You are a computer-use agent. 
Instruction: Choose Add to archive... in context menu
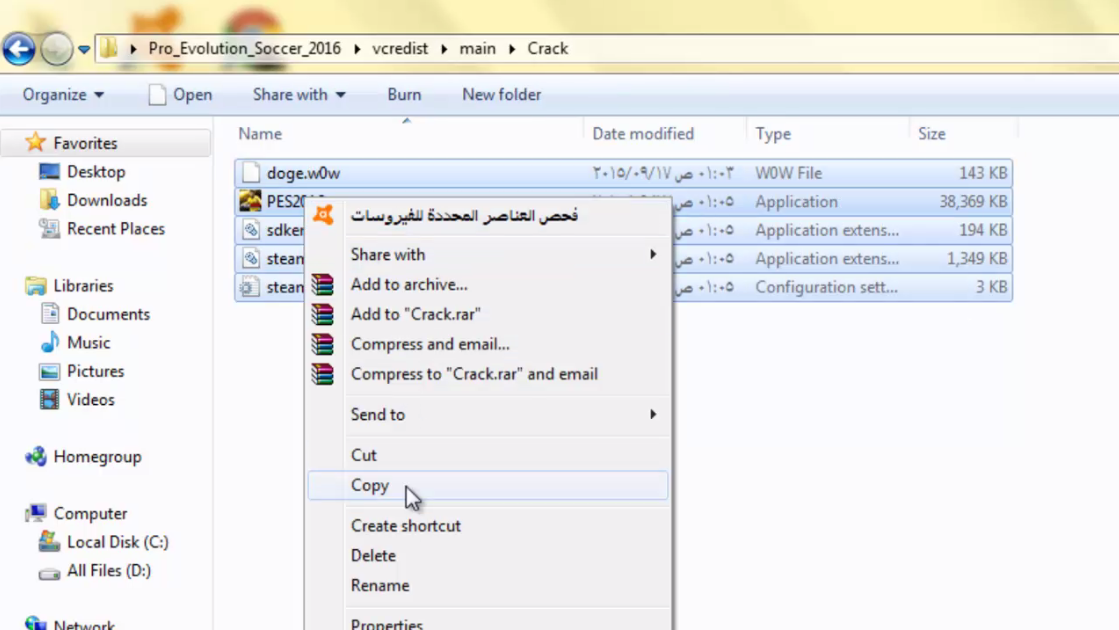pos(488,285)
